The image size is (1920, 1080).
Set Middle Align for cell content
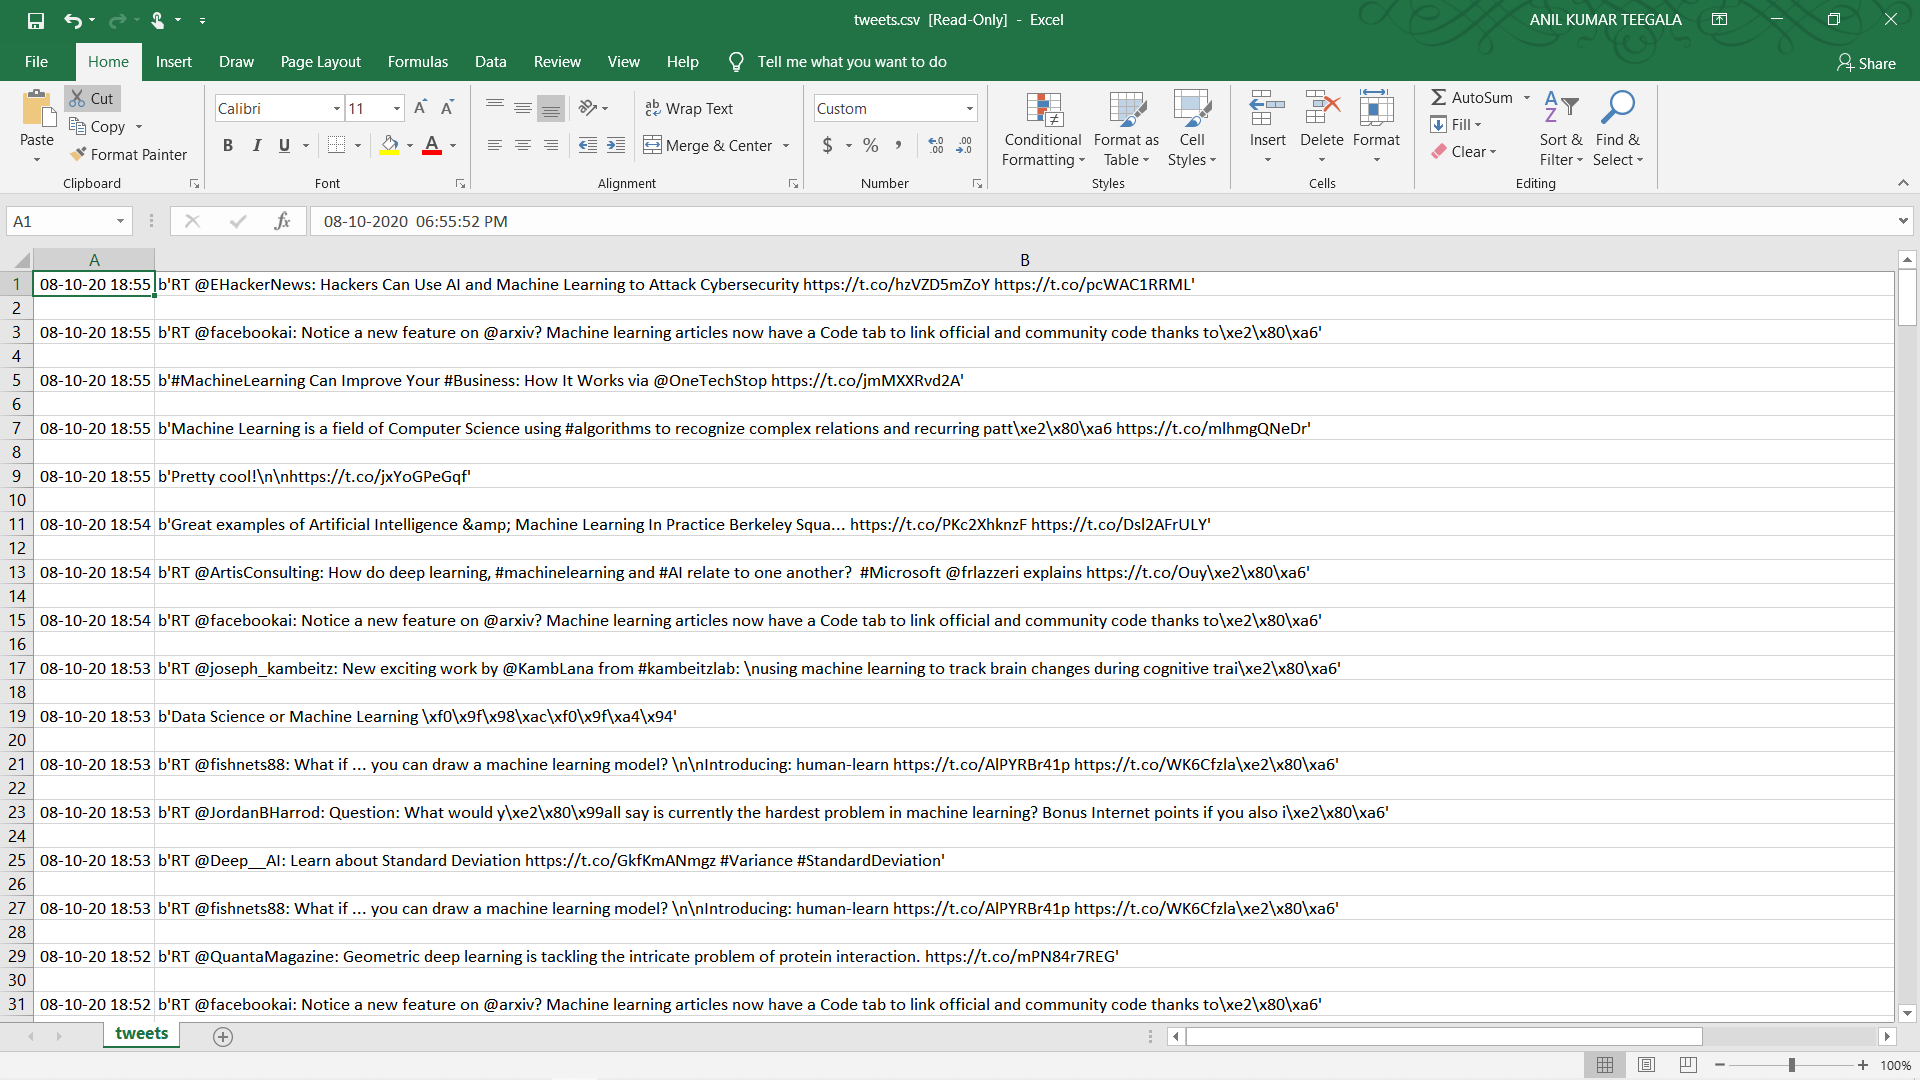pyautogui.click(x=522, y=108)
